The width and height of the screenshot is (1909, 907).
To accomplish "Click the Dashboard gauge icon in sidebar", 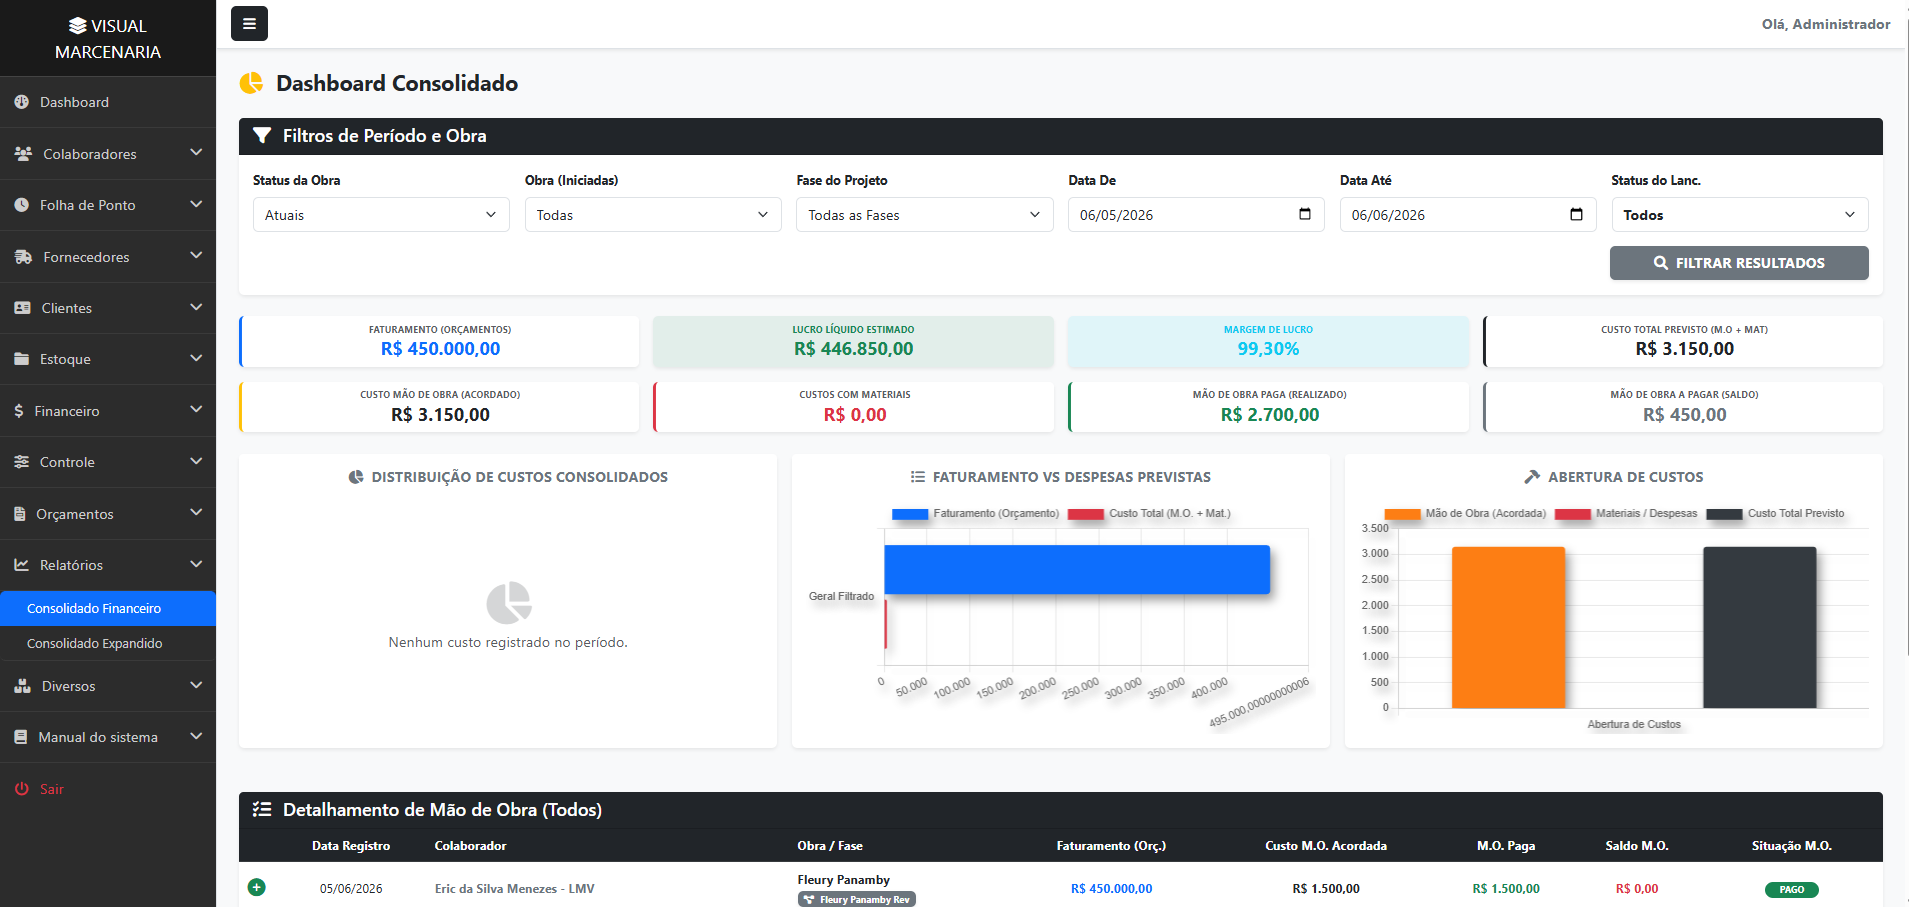I will pos(22,102).
